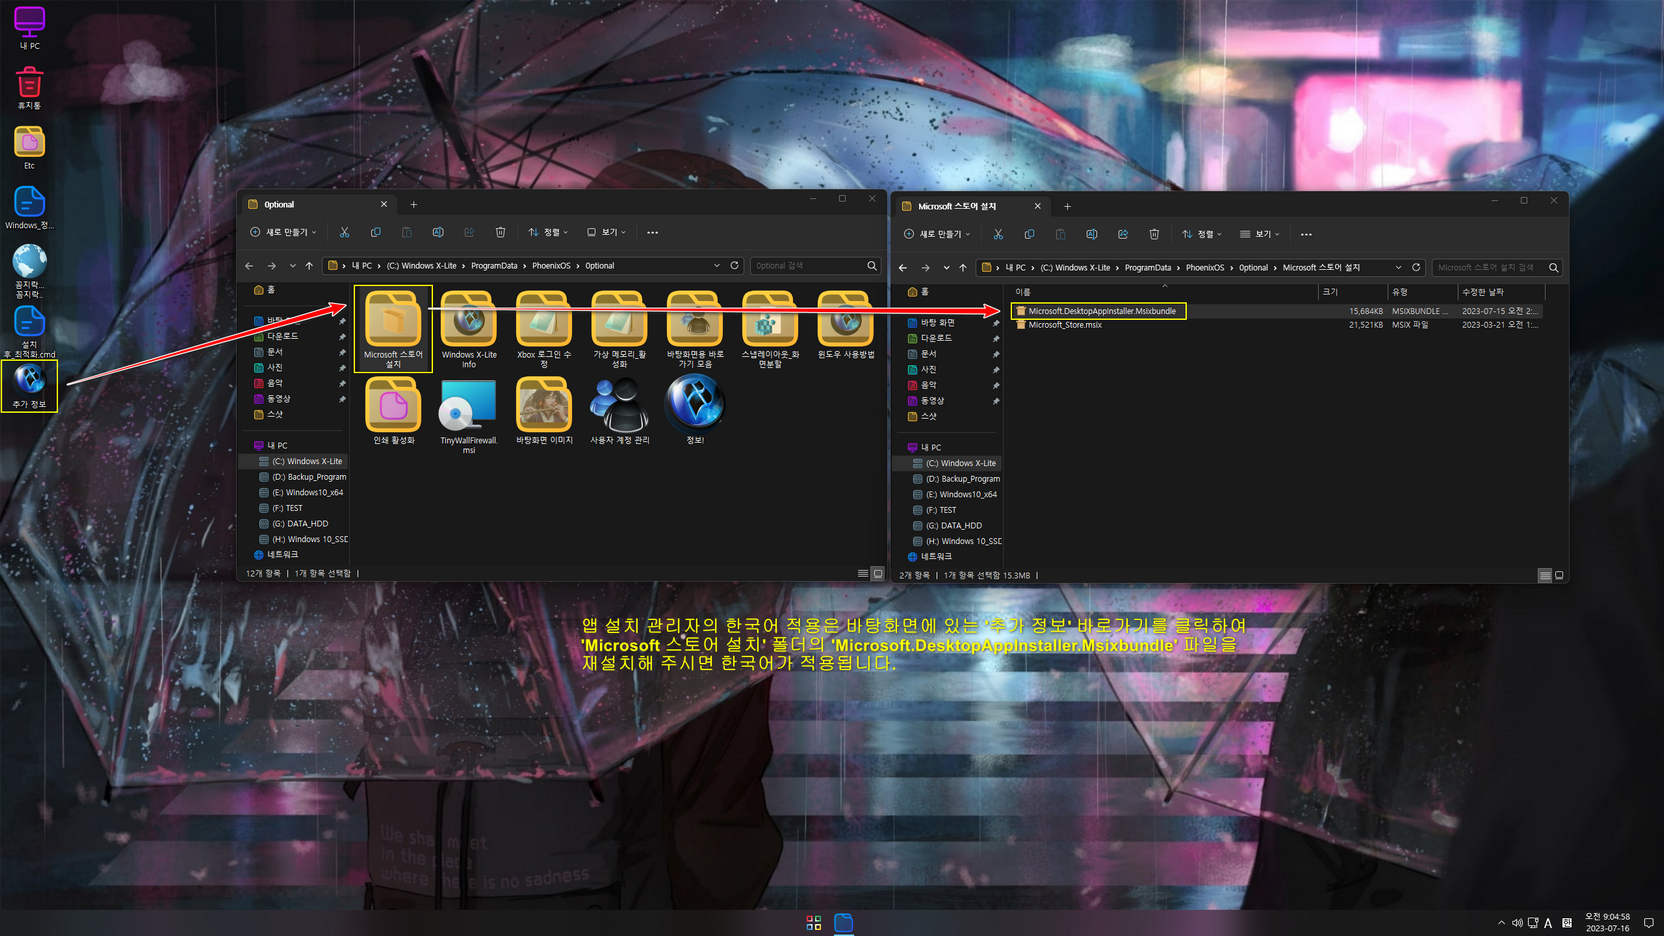This screenshot has width=1664, height=936.
Task: Click Copy icon in Optional window toolbar
Action: [x=375, y=232]
